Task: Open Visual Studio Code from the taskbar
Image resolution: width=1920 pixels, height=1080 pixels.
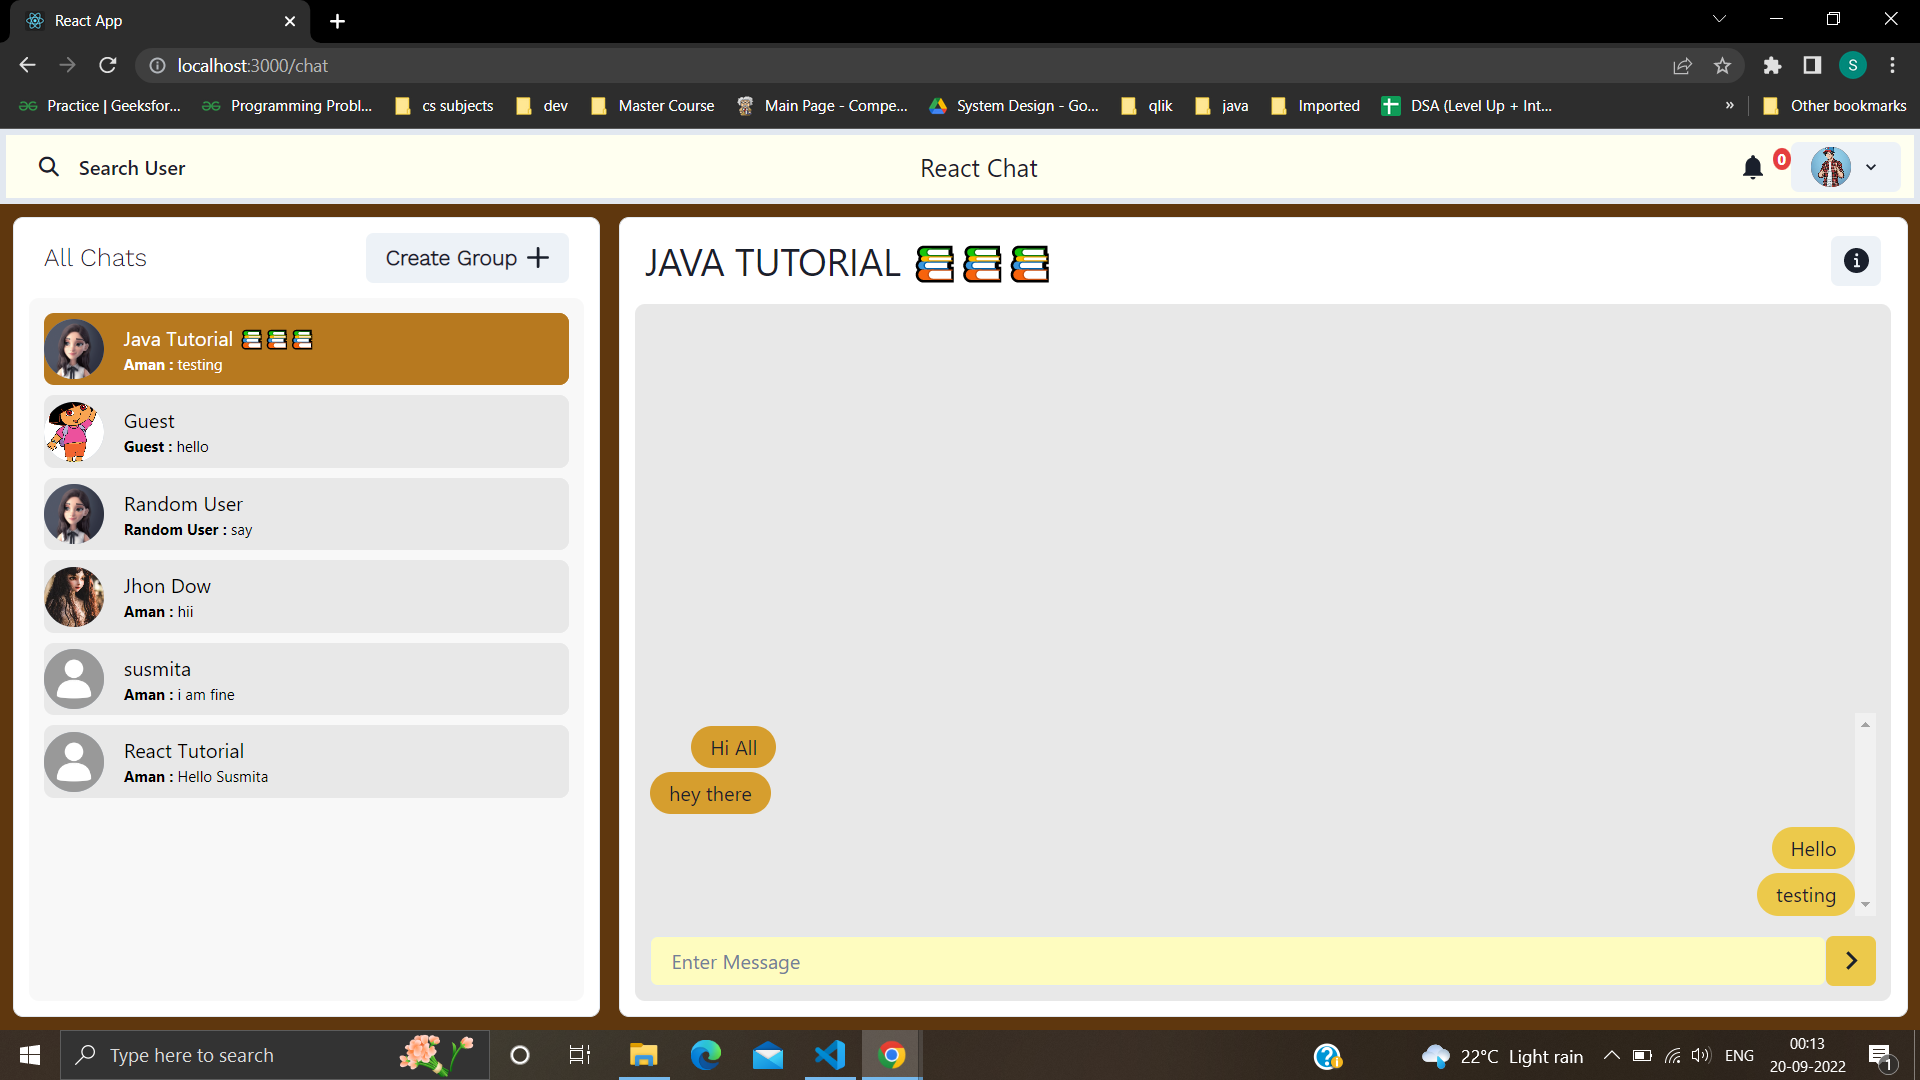Action: [x=829, y=1055]
